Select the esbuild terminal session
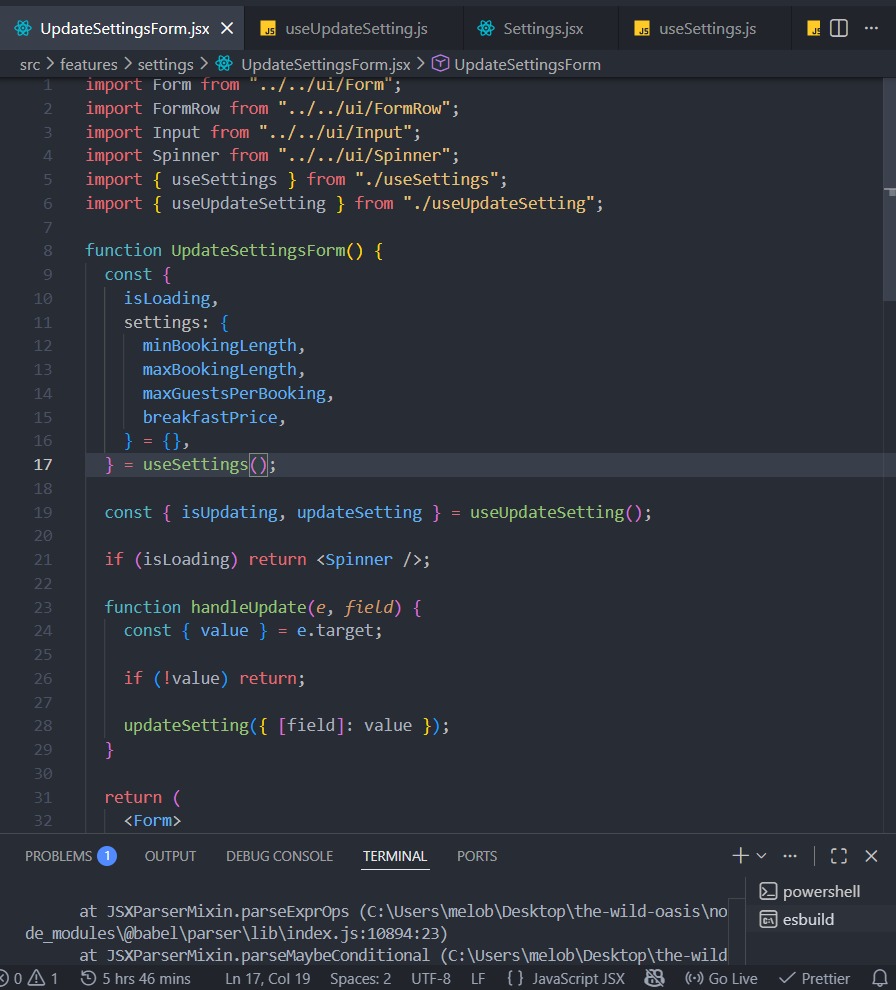This screenshot has height=990, width=896. pyautogui.click(x=808, y=919)
